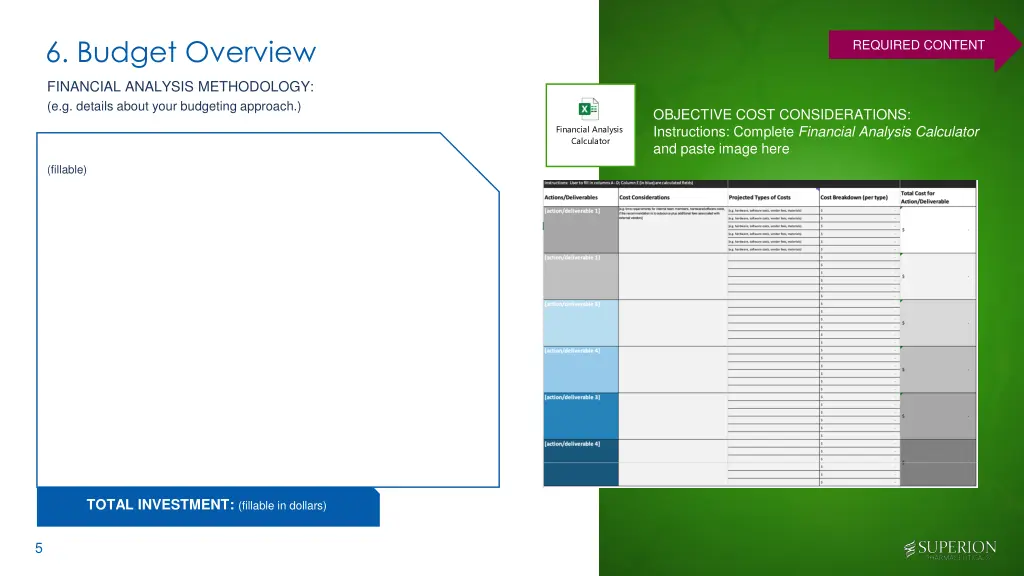Screen dimensions: 1024x576
Task: Click the medium blue action/deliverable 3 cell
Action: point(580,416)
